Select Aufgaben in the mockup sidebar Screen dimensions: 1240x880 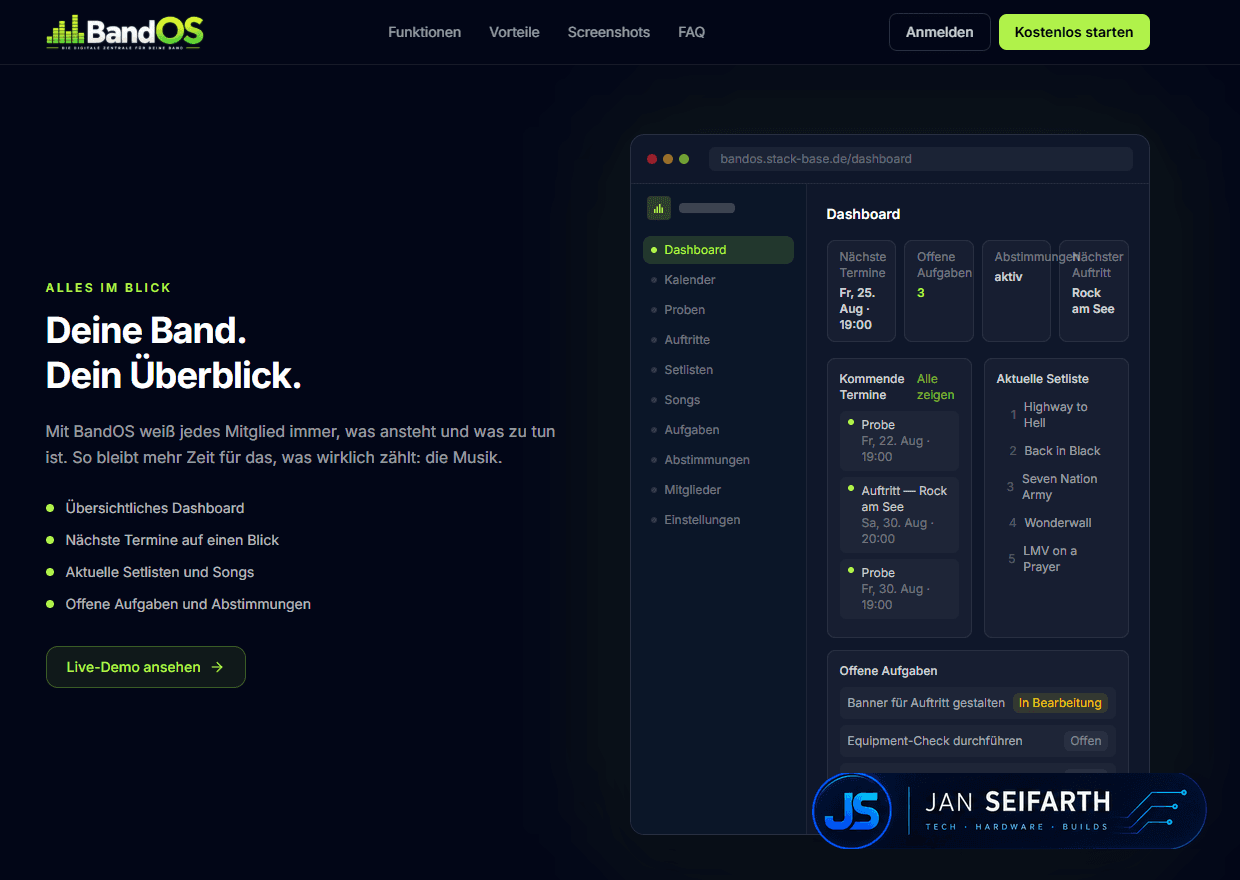coord(718,430)
